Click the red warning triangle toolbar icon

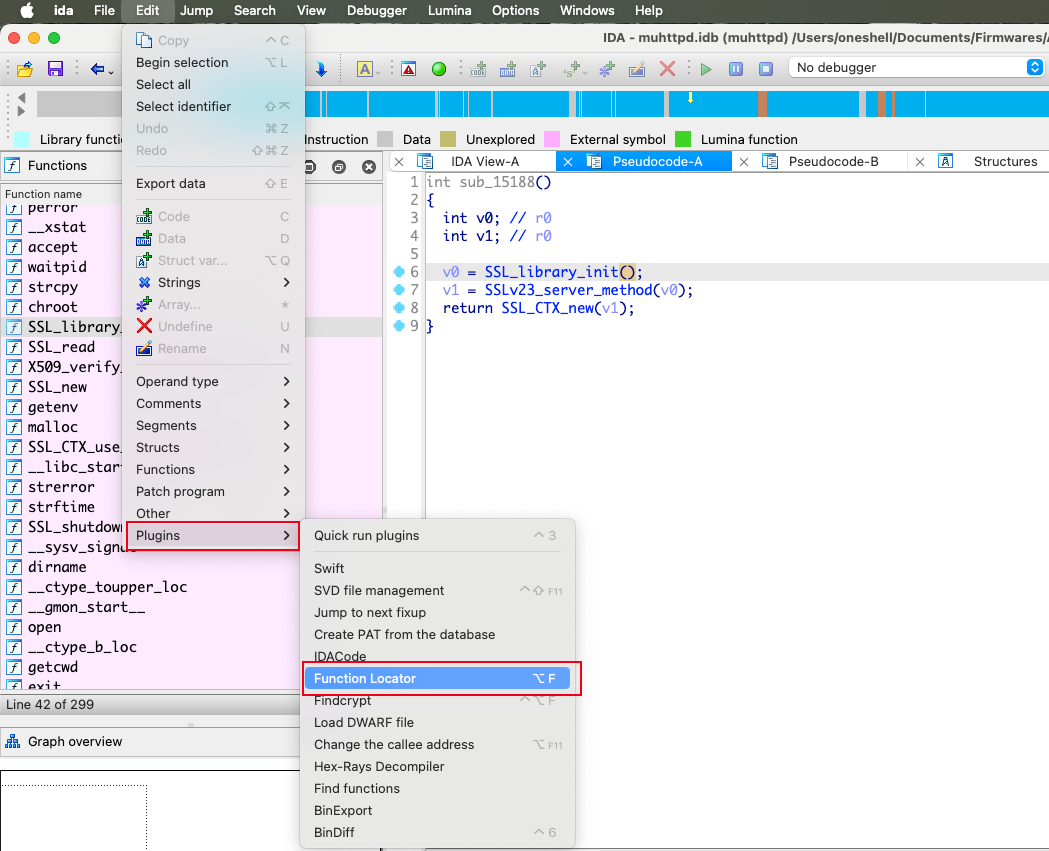pos(408,68)
